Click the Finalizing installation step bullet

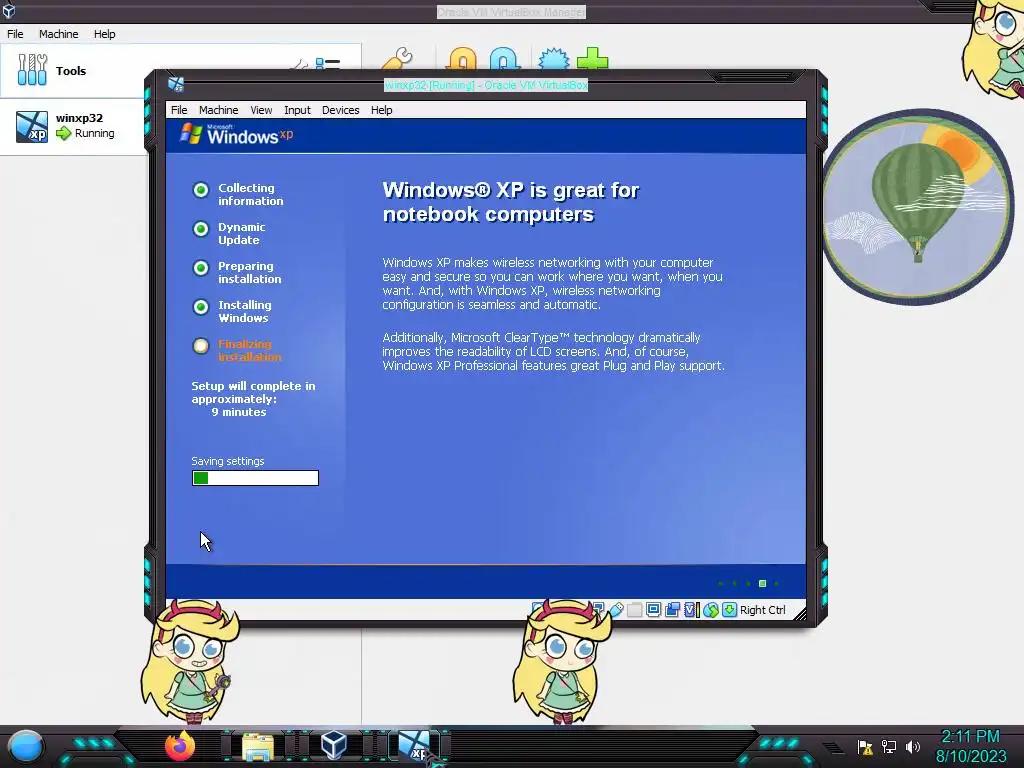point(200,345)
